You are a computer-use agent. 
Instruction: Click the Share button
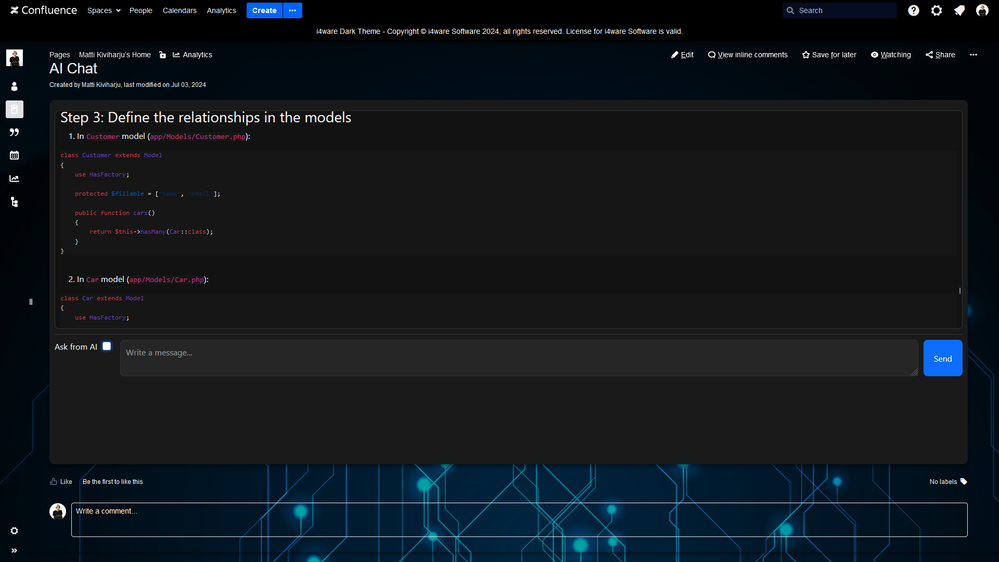940,55
